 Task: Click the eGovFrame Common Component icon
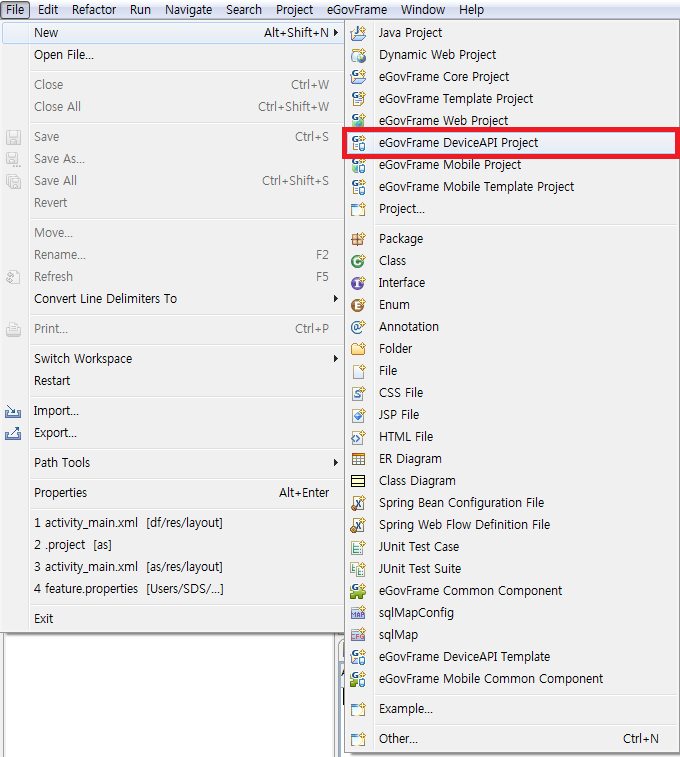point(359,591)
